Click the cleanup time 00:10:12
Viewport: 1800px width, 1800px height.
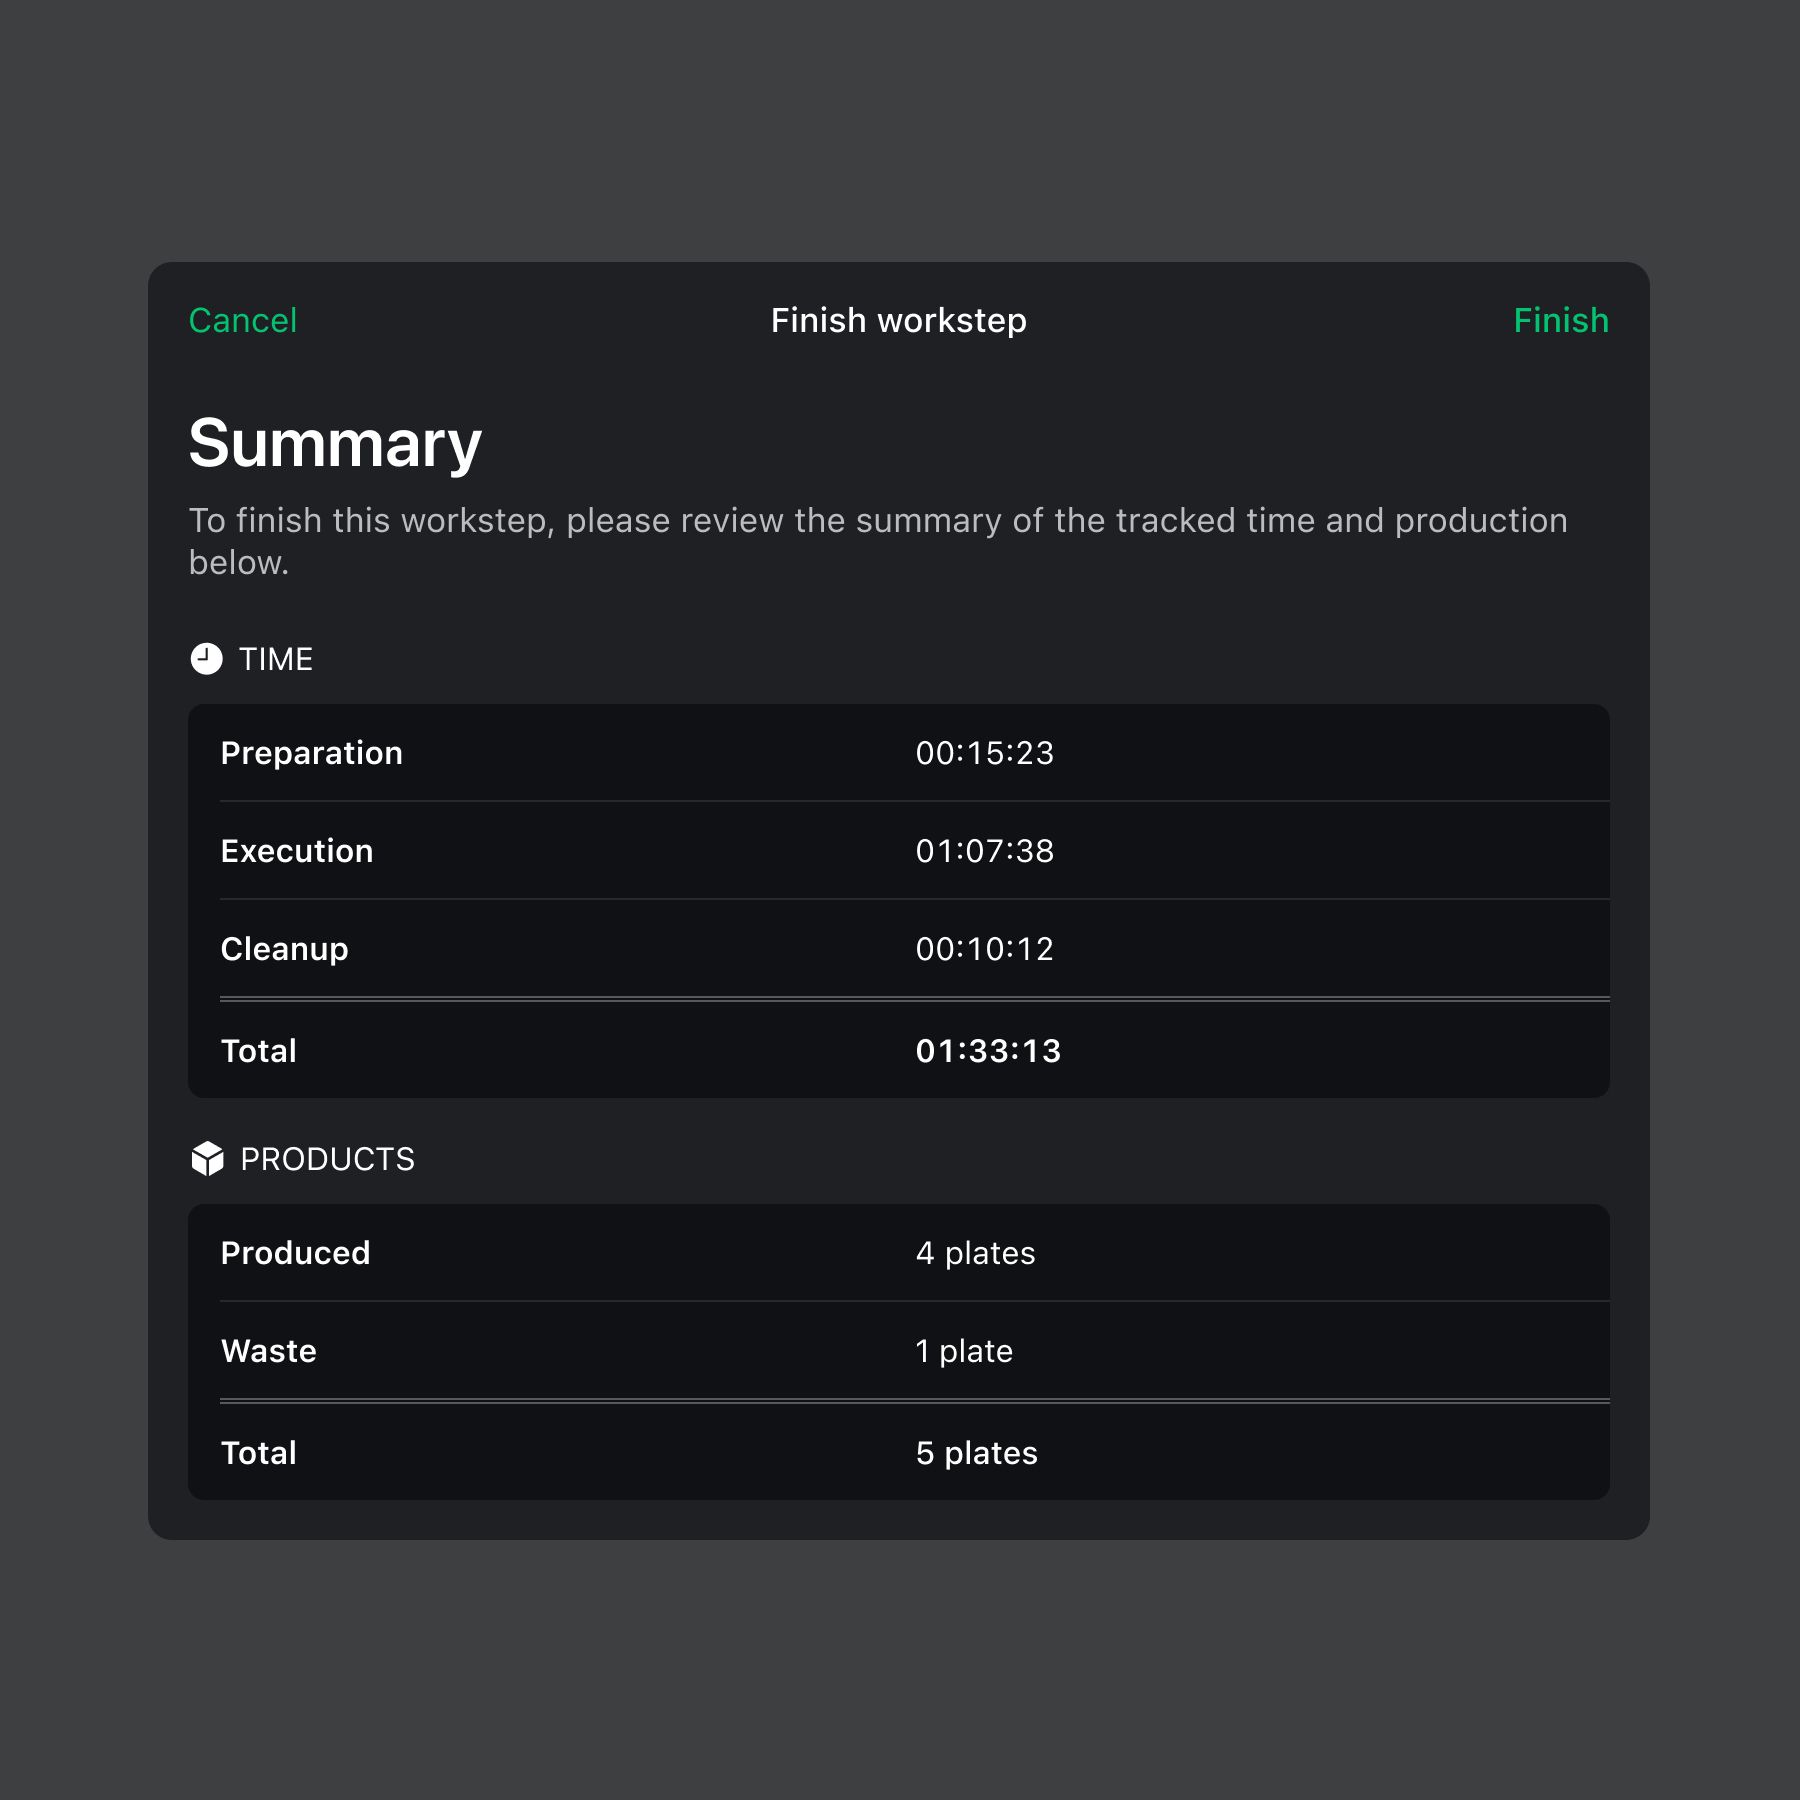click(985, 949)
